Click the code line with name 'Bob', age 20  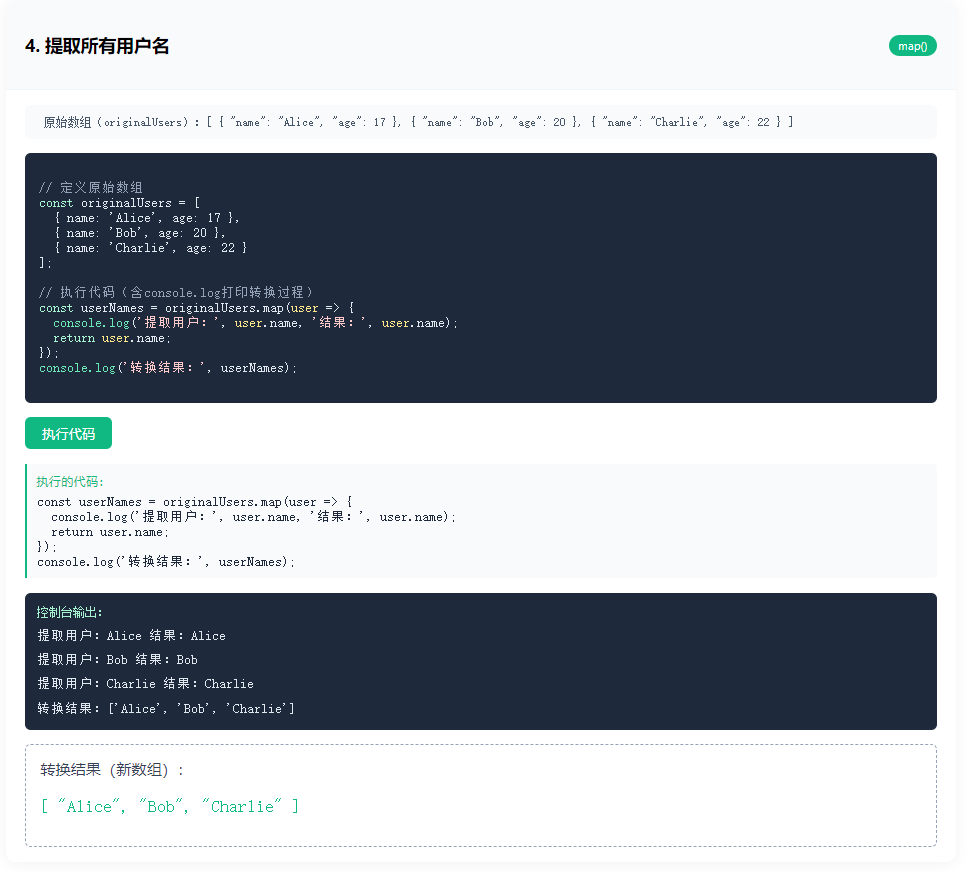click(140, 232)
